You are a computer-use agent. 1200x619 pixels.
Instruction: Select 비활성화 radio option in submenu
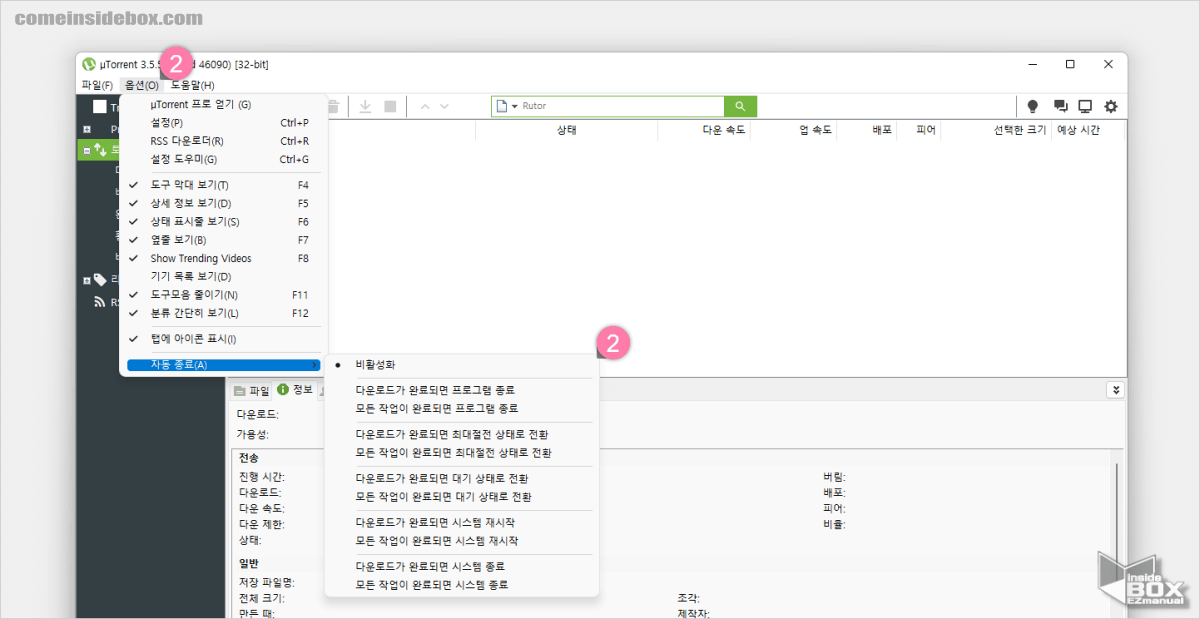pyautogui.click(x=462, y=365)
